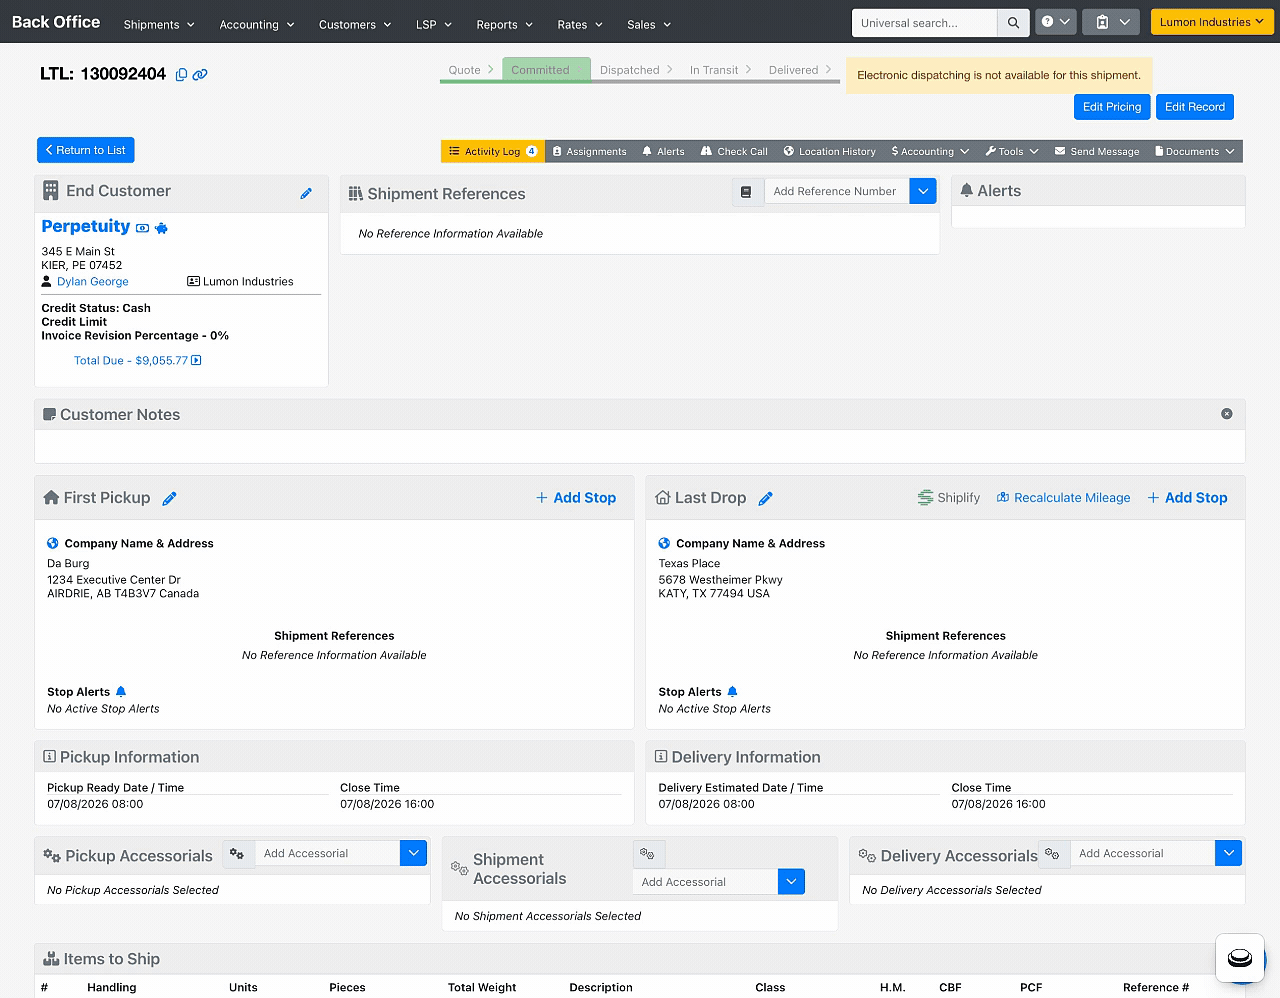Open the chat widget icon
The width and height of the screenshot is (1280, 998).
[1240, 958]
